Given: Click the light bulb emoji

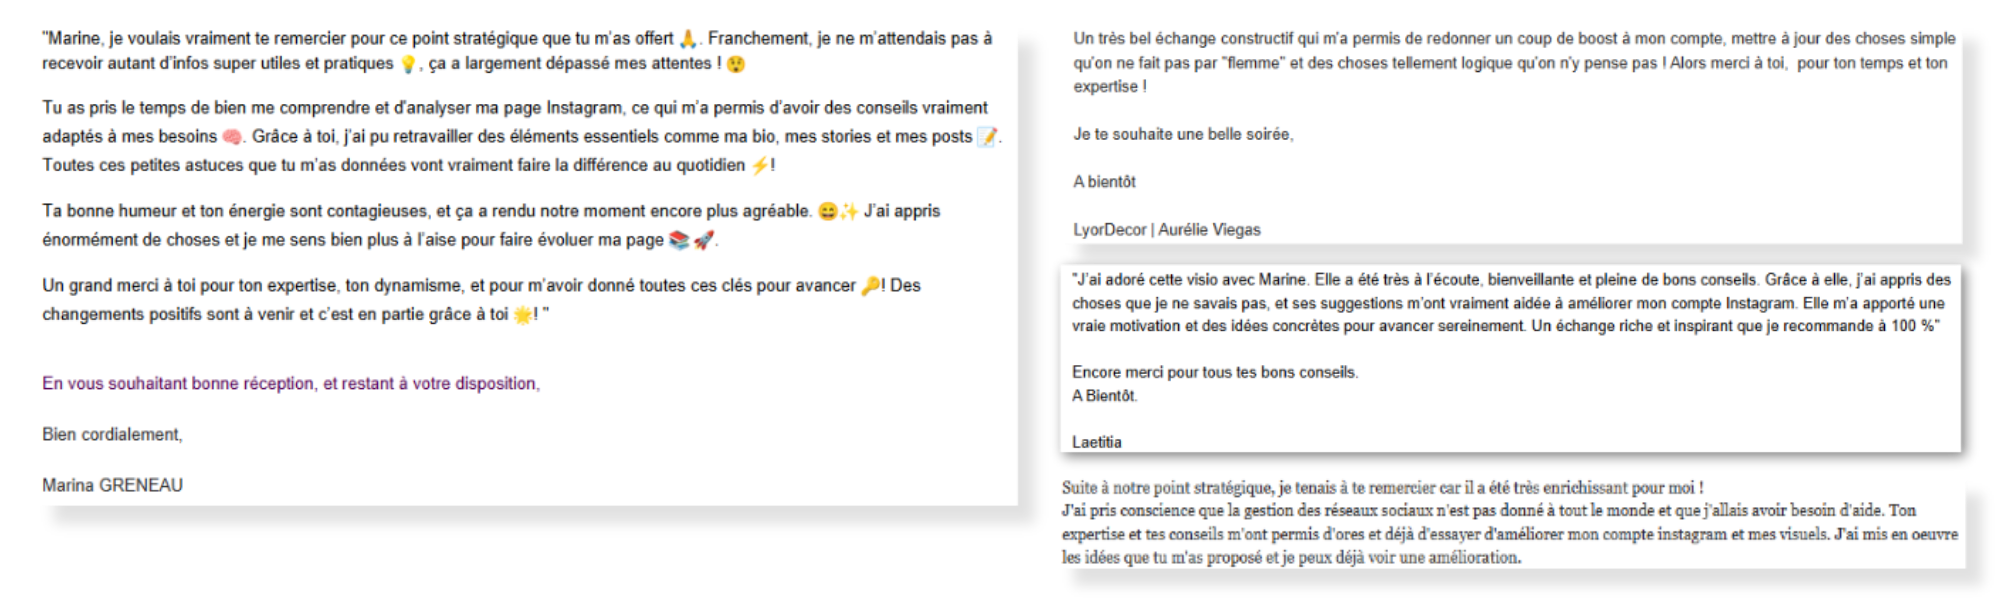Looking at the screenshot, I should [x=407, y=64].
